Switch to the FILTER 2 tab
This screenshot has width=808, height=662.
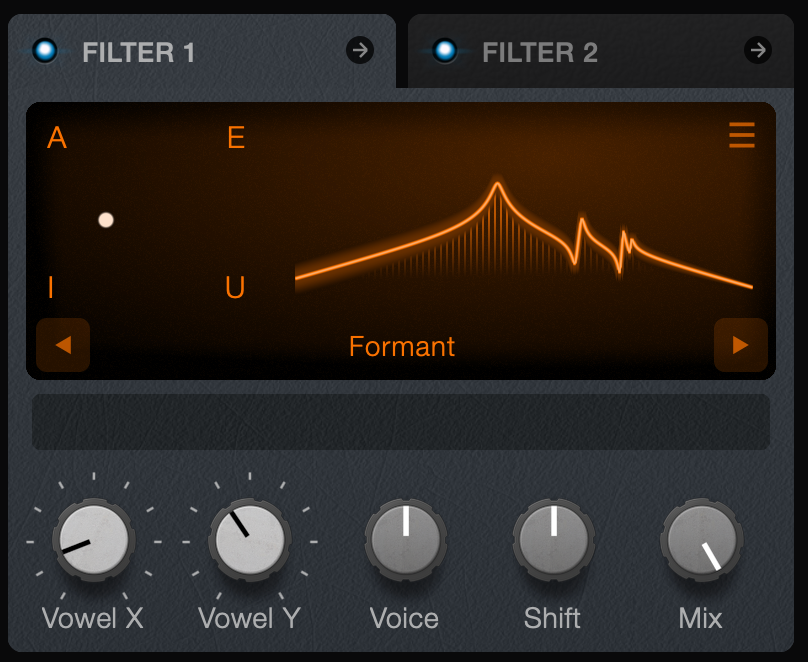tap(540, 52)
